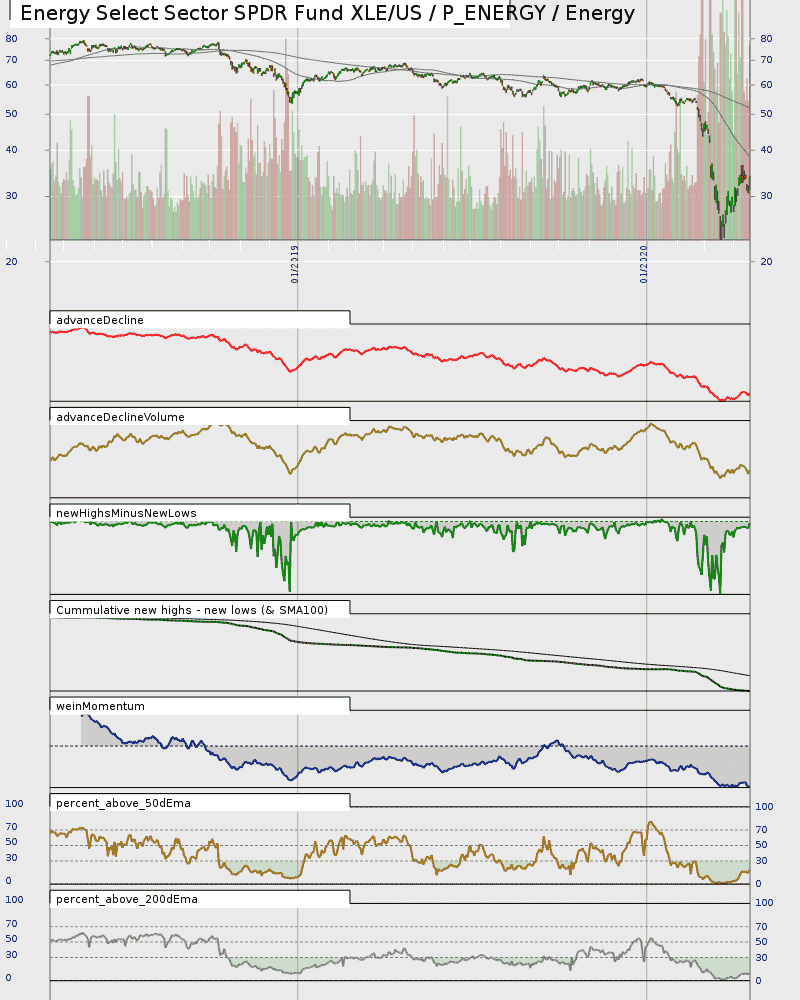The width and height of the screenshot is (800, 1000).
Task: Click the right price axis value 40
Action: [x=766, y=150]
